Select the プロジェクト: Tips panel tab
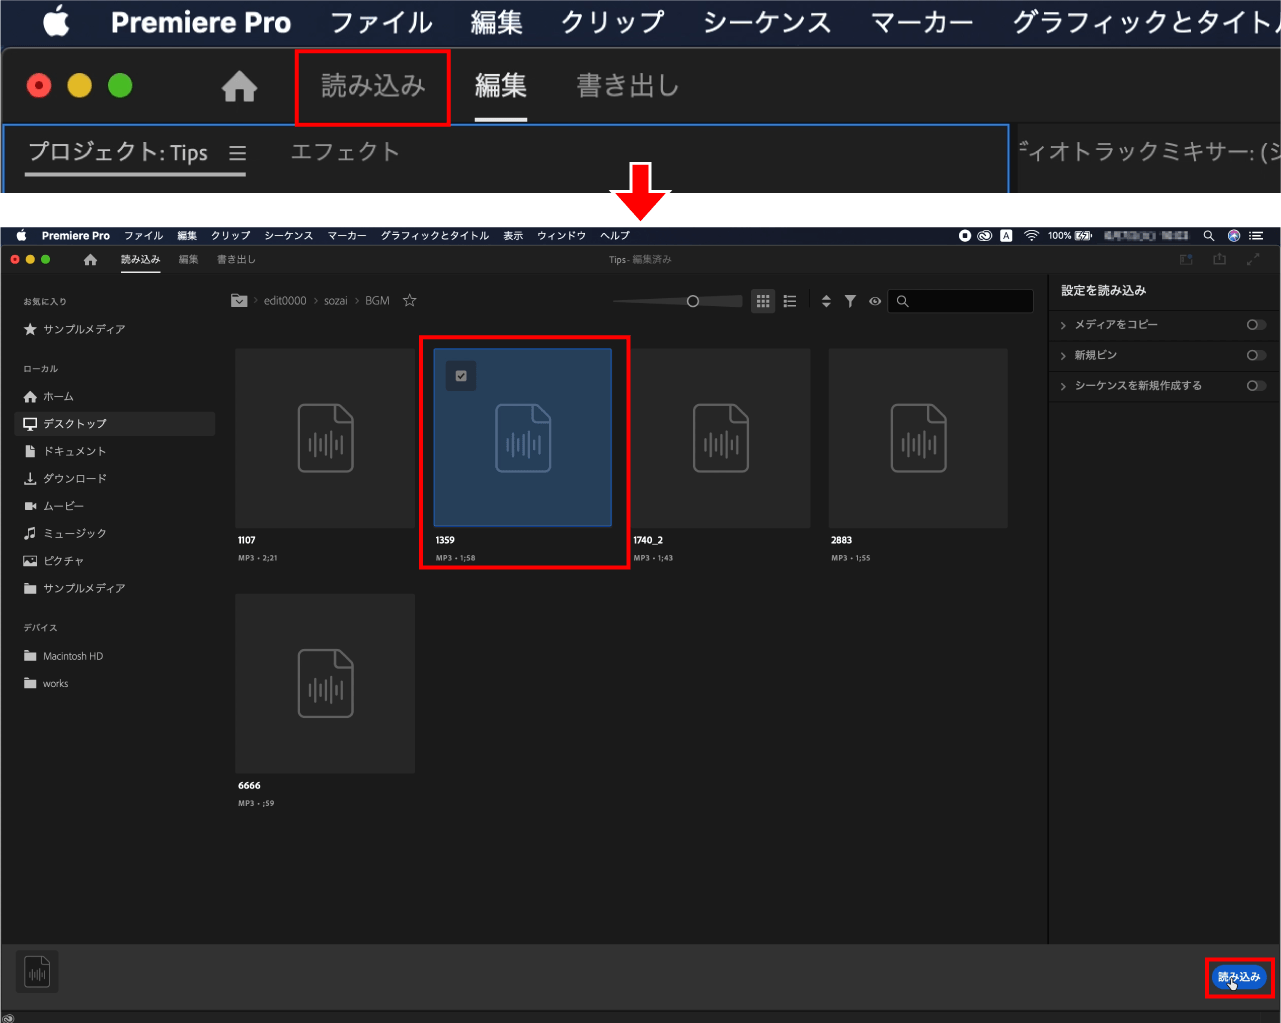The image size is (1281, 1023). (118, 152)
